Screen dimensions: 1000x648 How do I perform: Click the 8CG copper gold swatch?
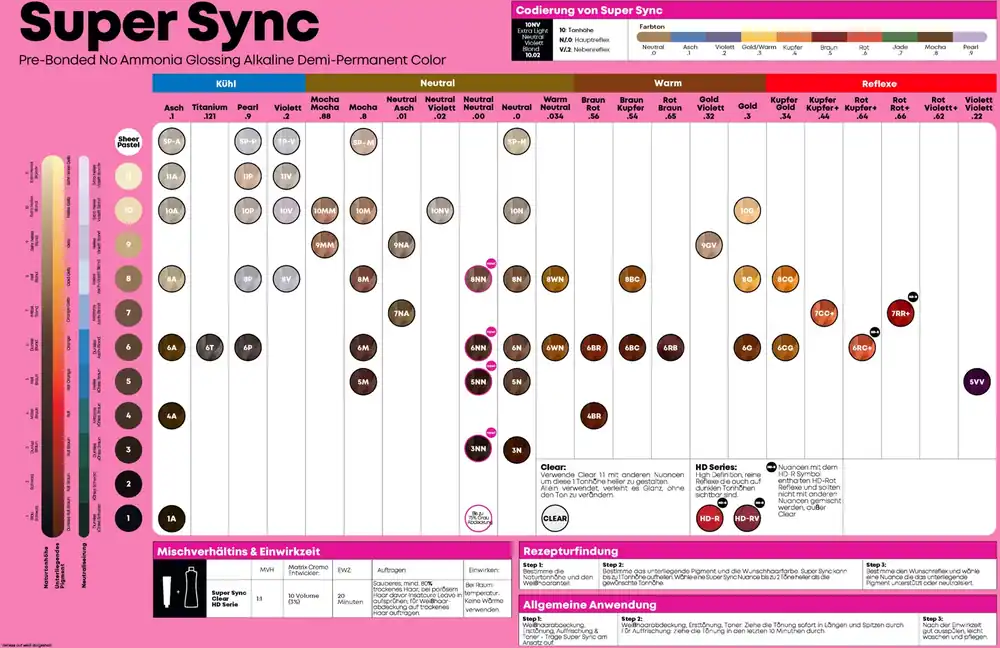pos(785,279)
